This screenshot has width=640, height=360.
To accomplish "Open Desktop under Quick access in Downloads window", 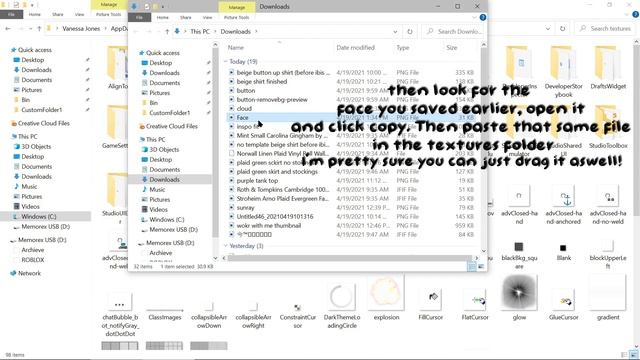I will (161, 63).
